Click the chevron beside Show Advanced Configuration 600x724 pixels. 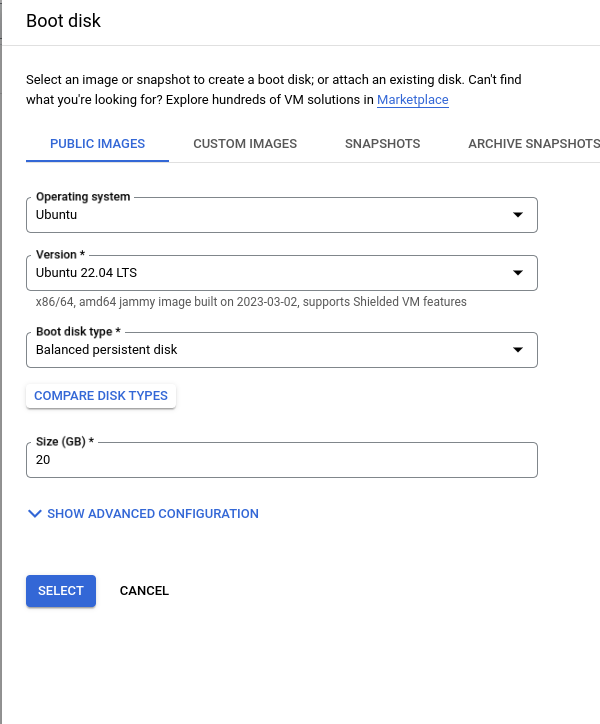click(35, 513)
